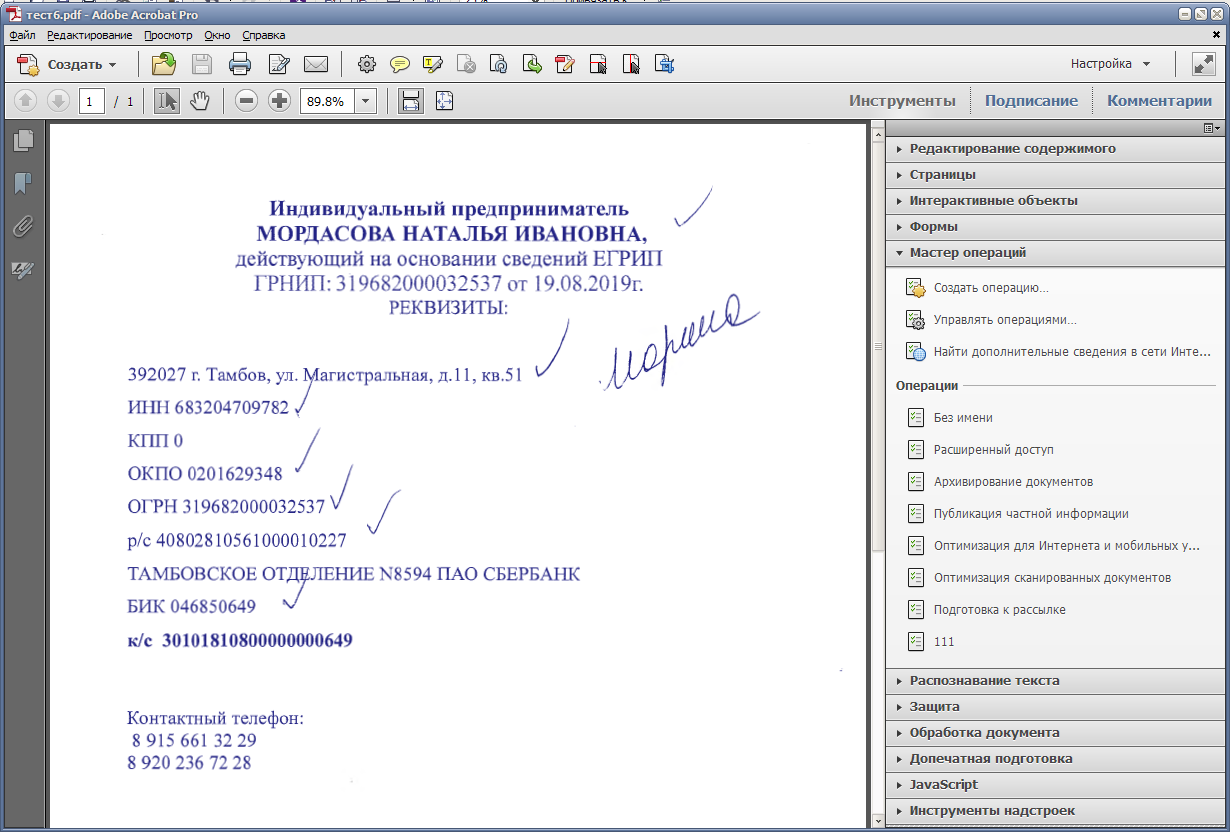
Task: Open bookmarks panel in sidebar
Action: (23, 183)
